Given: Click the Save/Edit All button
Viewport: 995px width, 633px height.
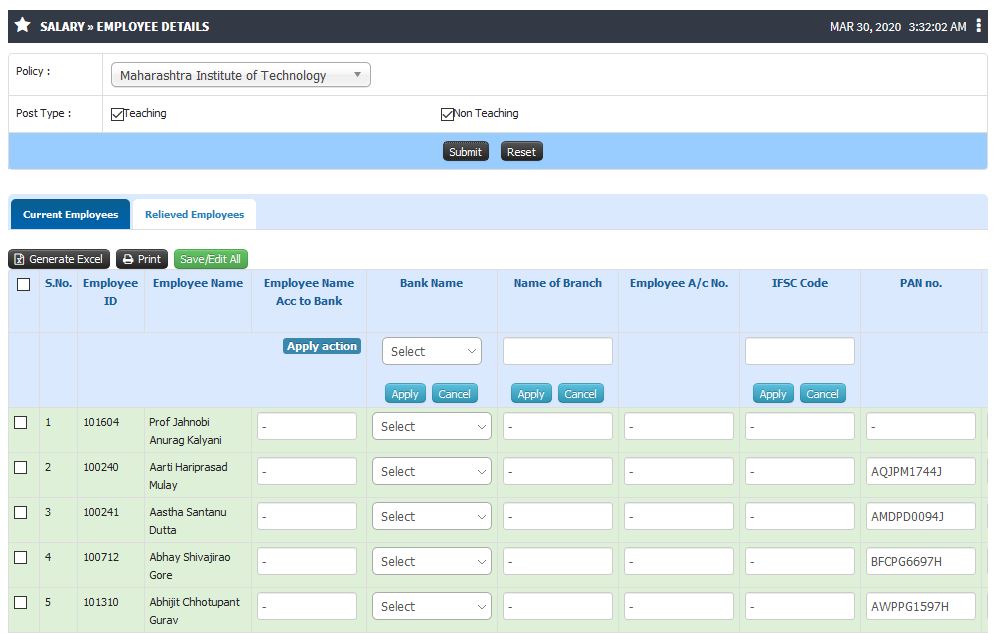Looking at the screenshot, I should point(211,259).
